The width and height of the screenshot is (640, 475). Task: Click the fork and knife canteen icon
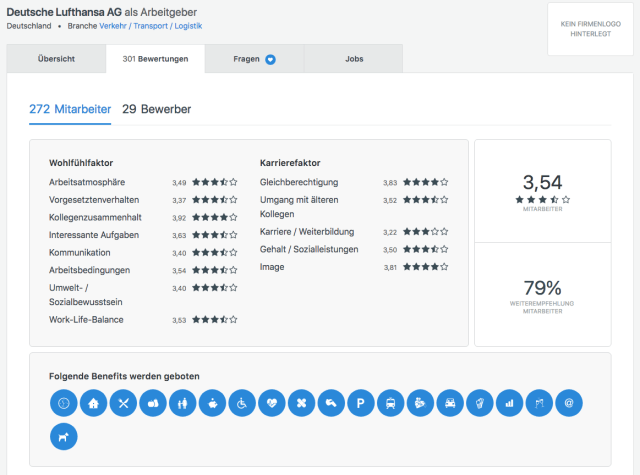point(123,402)
